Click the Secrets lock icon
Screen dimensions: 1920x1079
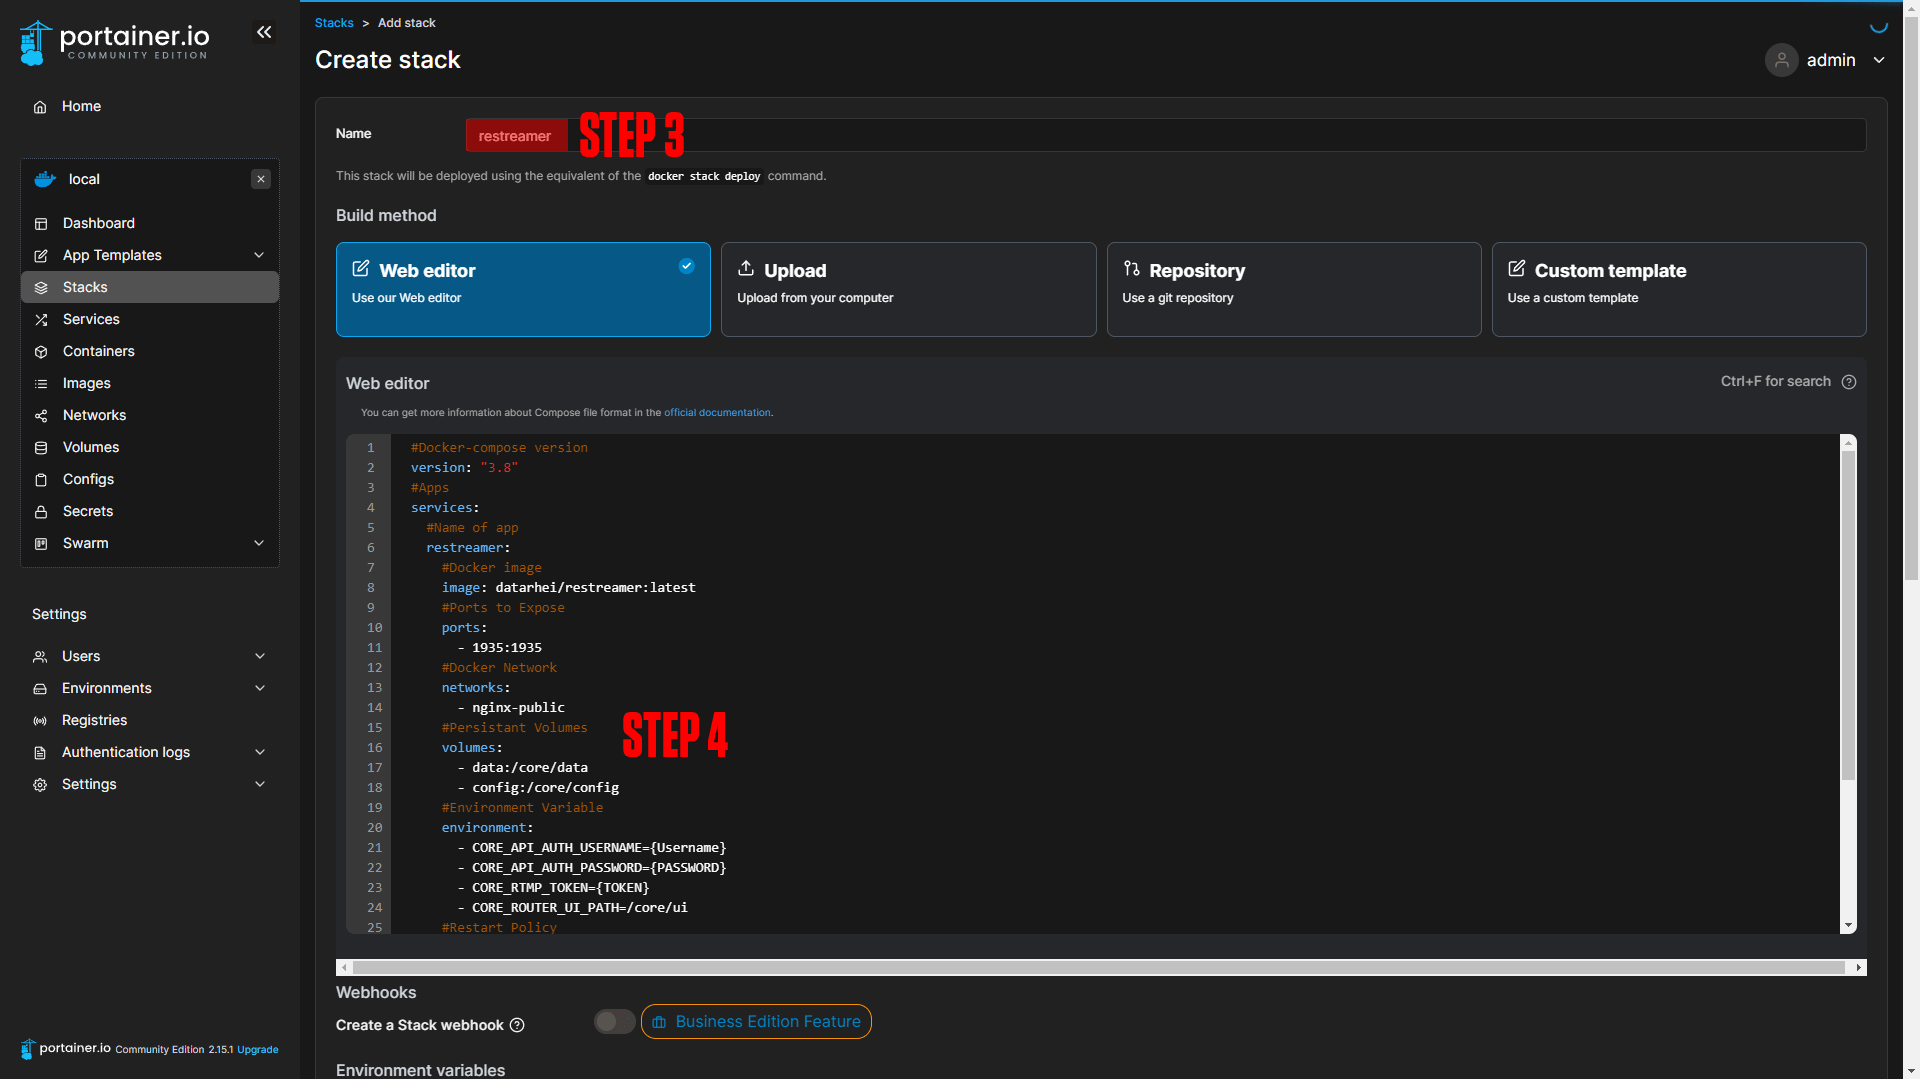[41, 512]
